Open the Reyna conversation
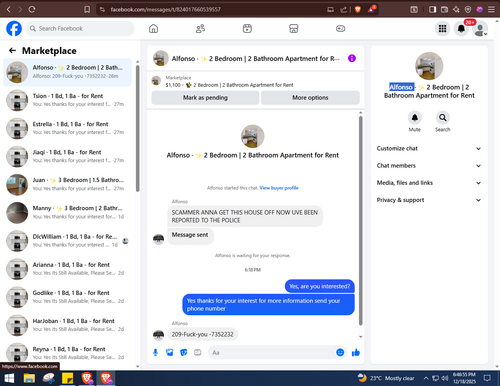Viewport: 500px width, 386px height. click(67, 353)
